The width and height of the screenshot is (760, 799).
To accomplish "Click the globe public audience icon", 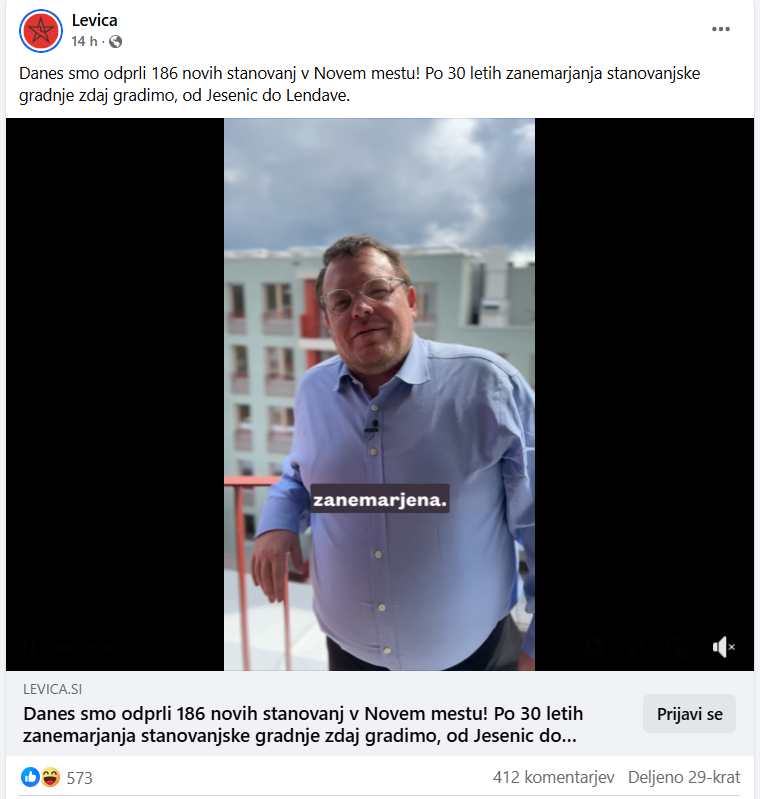I will [x=116, y=41].
